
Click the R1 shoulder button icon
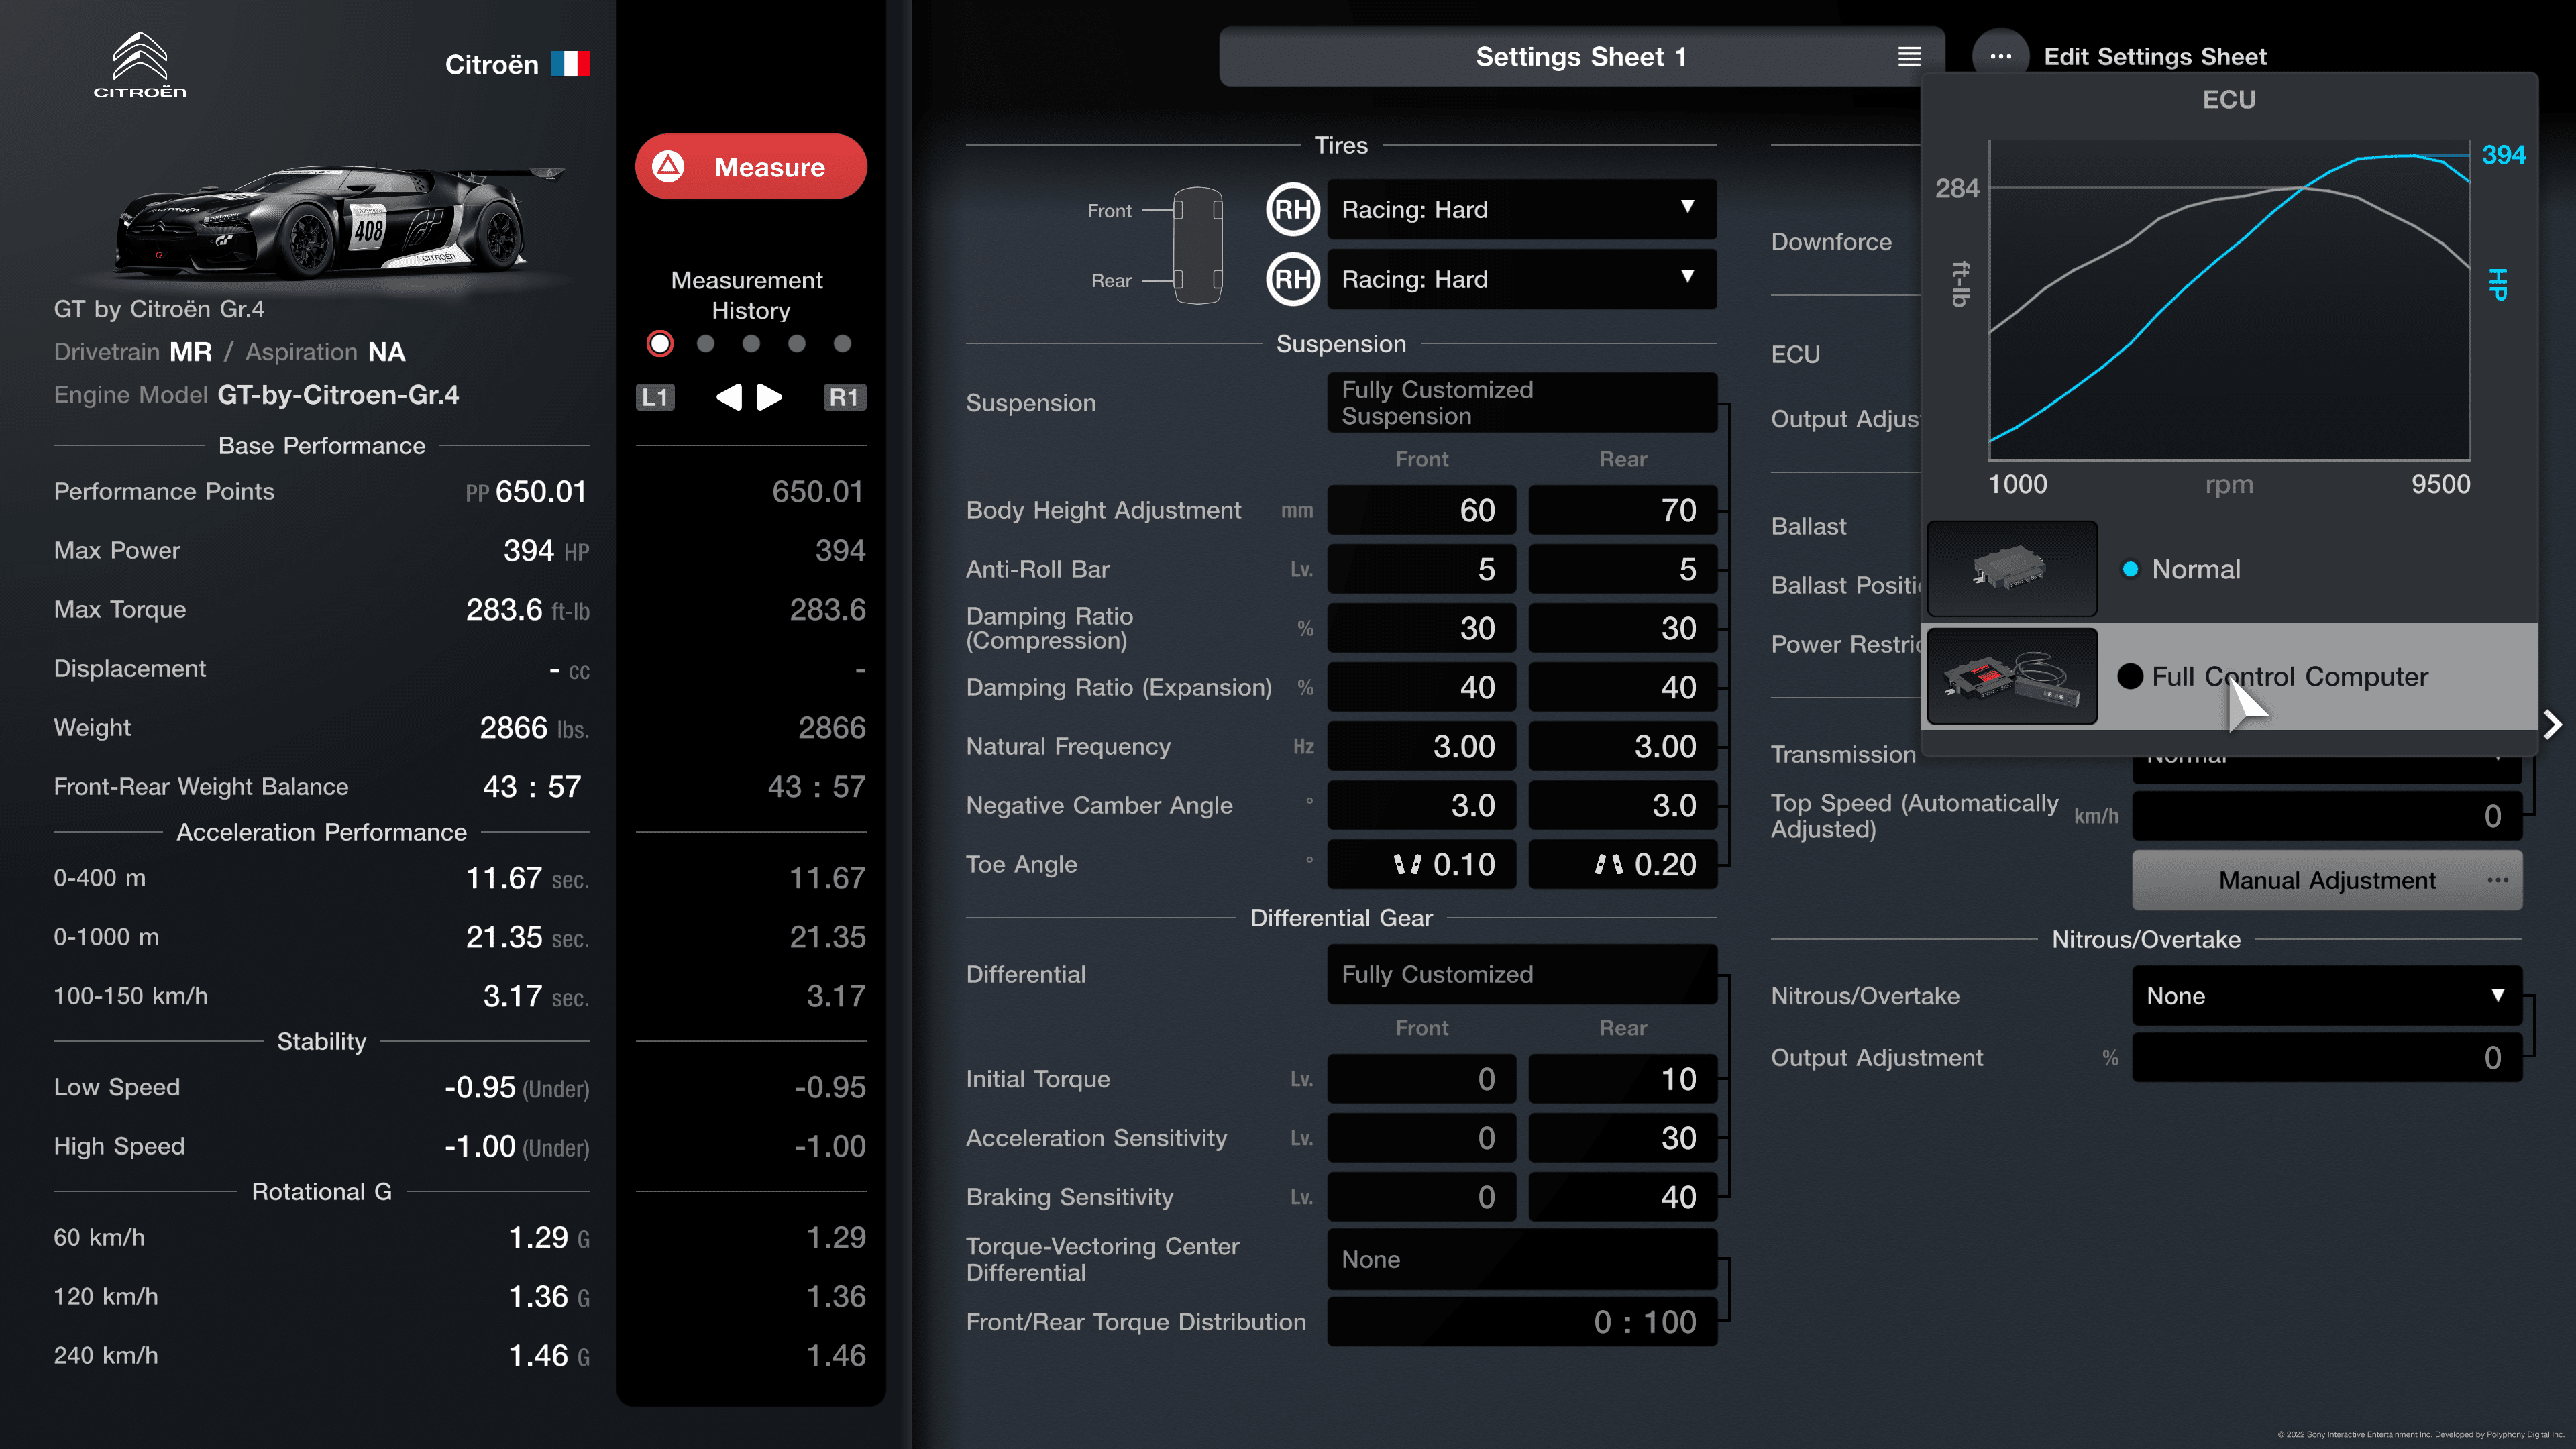[844, 397]
